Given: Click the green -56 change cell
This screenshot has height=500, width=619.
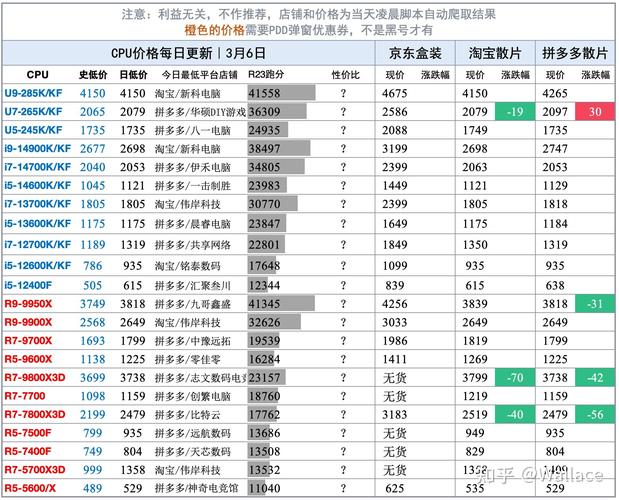Looking at the screenshot, I should coord(595,415).
